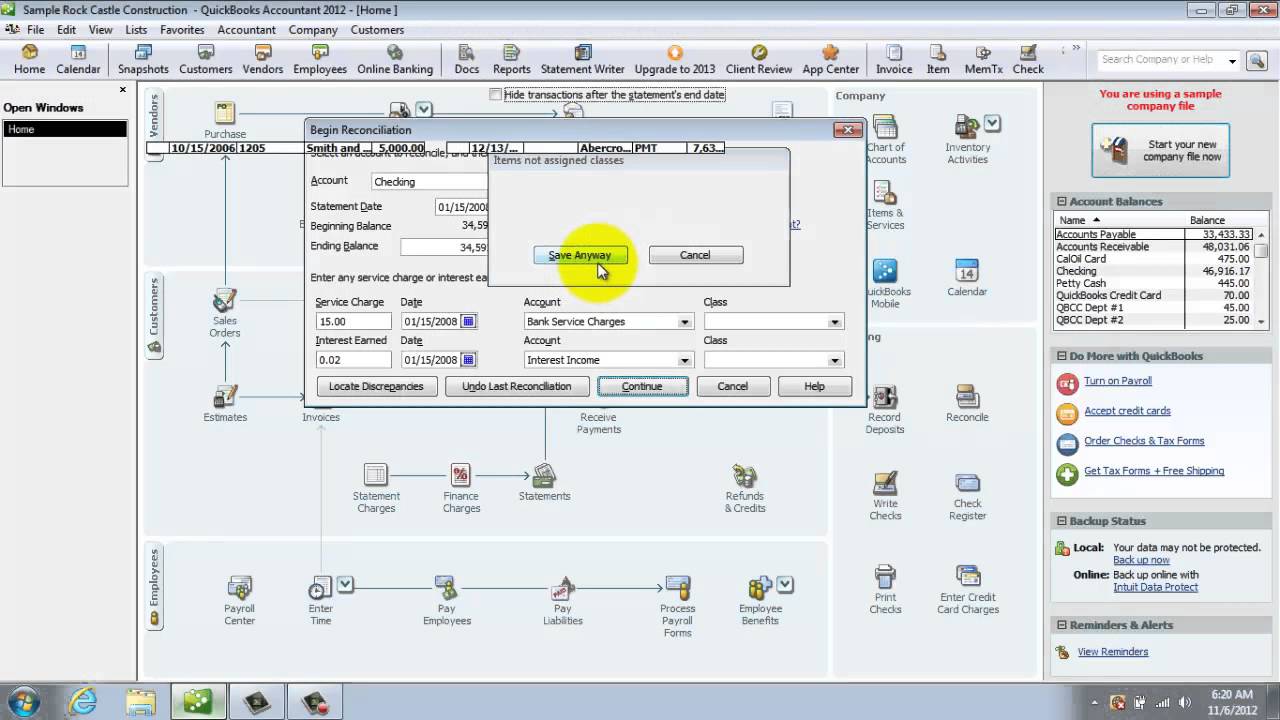Image resolution: width=1280 pixels, height=720 pixels.
Task: Open the Accountant menu
Action: point(247,30)
